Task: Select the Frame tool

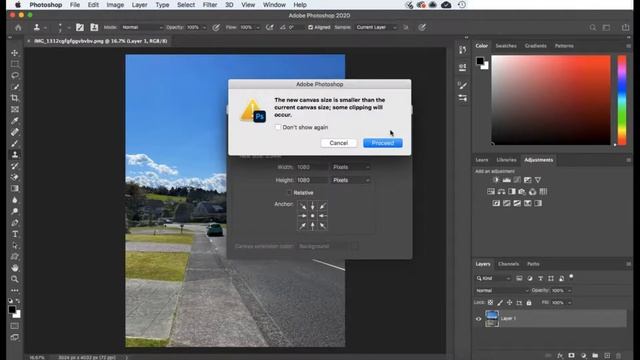Action: point(15,109)
